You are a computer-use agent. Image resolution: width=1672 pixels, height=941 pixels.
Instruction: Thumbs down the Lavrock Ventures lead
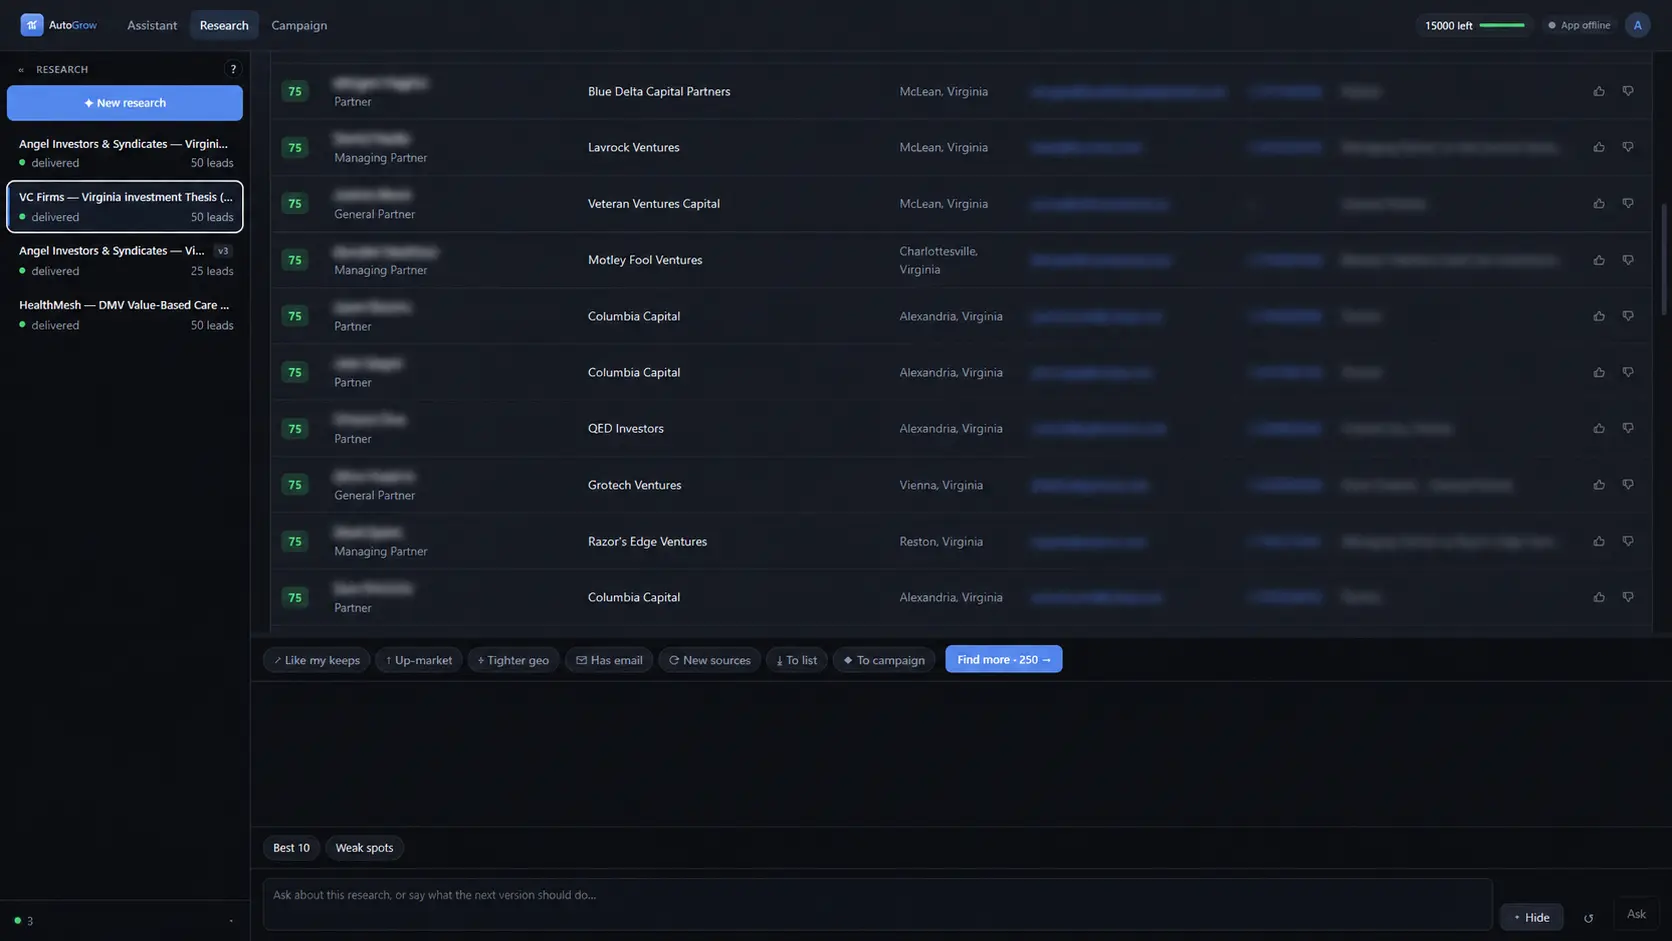click(x=1628, y=147)
